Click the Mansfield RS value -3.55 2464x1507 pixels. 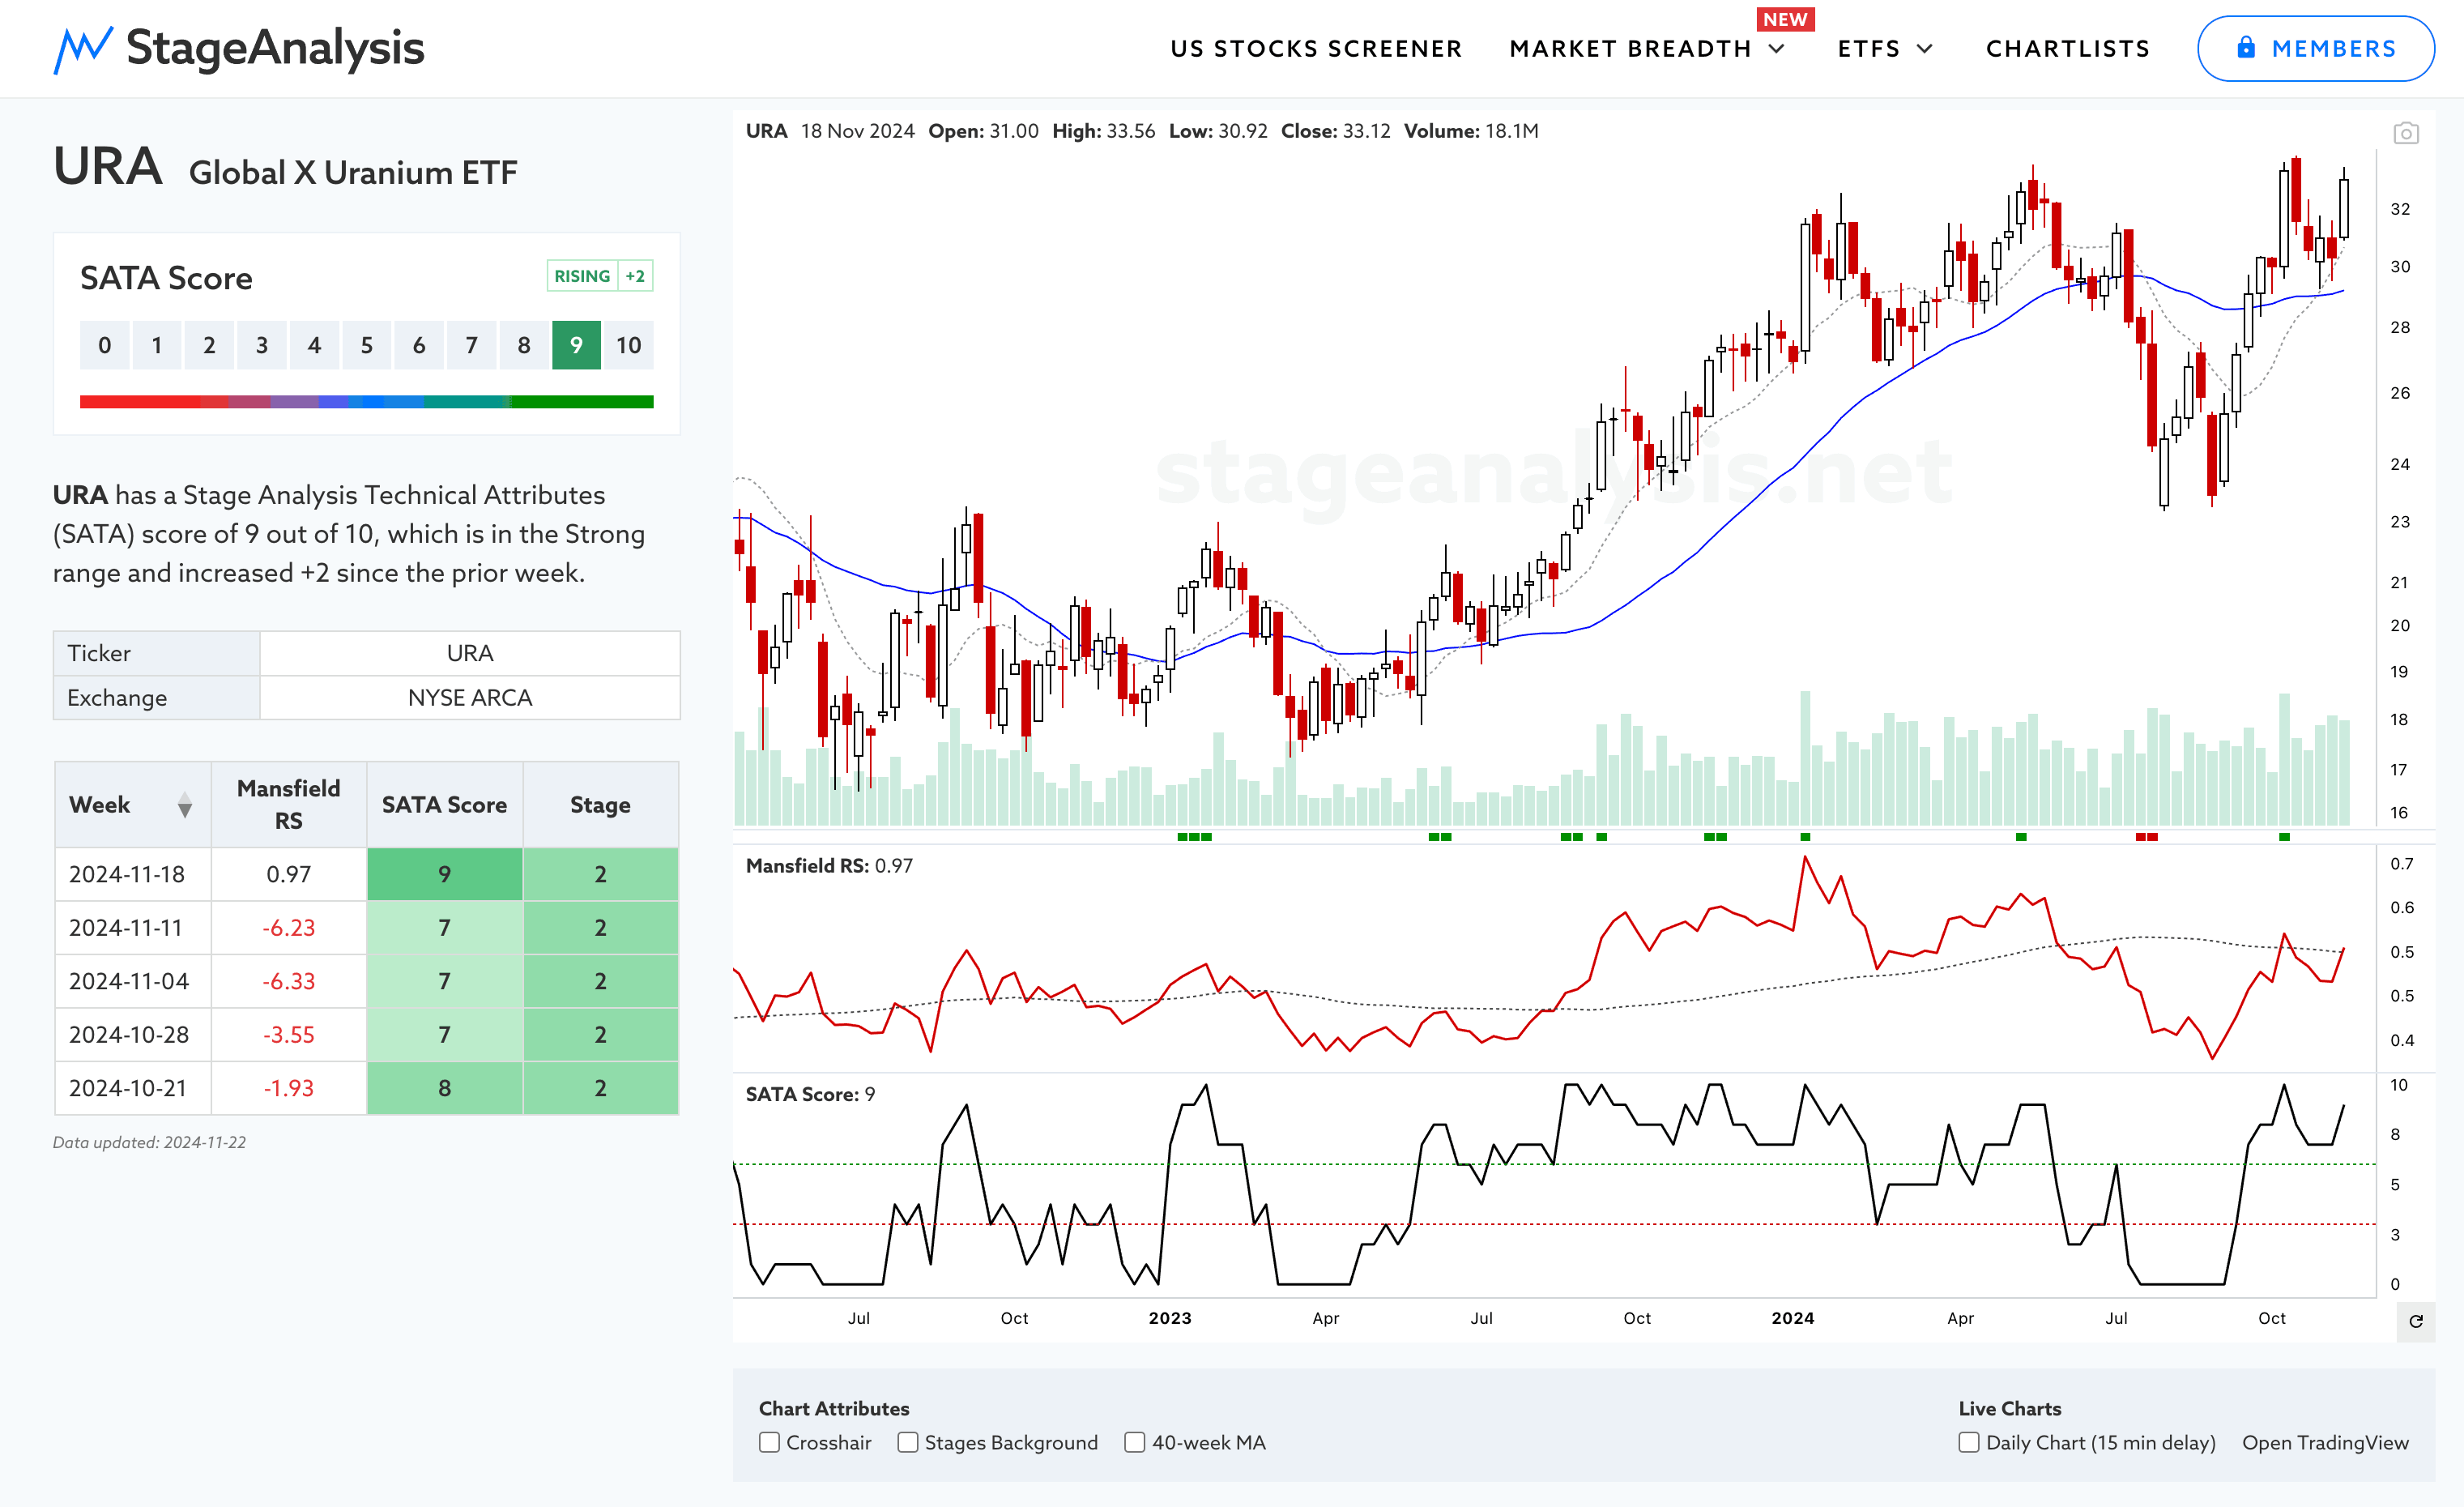pos(289,1034)
